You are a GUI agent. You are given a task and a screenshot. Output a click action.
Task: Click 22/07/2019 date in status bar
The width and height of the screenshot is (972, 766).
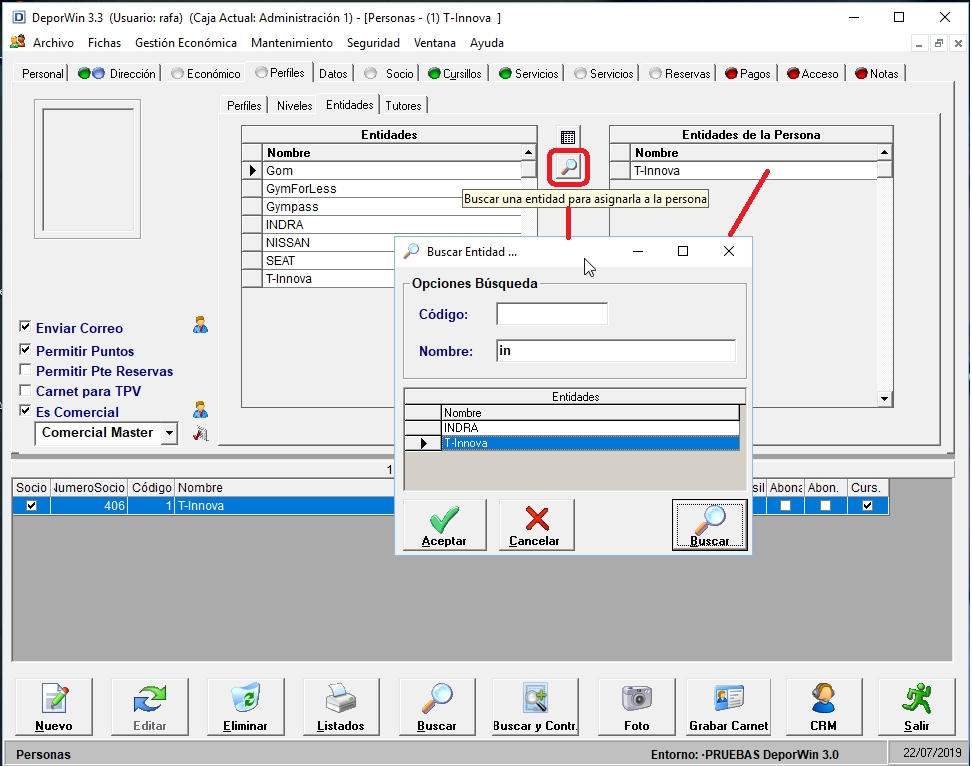click(932, 752)
